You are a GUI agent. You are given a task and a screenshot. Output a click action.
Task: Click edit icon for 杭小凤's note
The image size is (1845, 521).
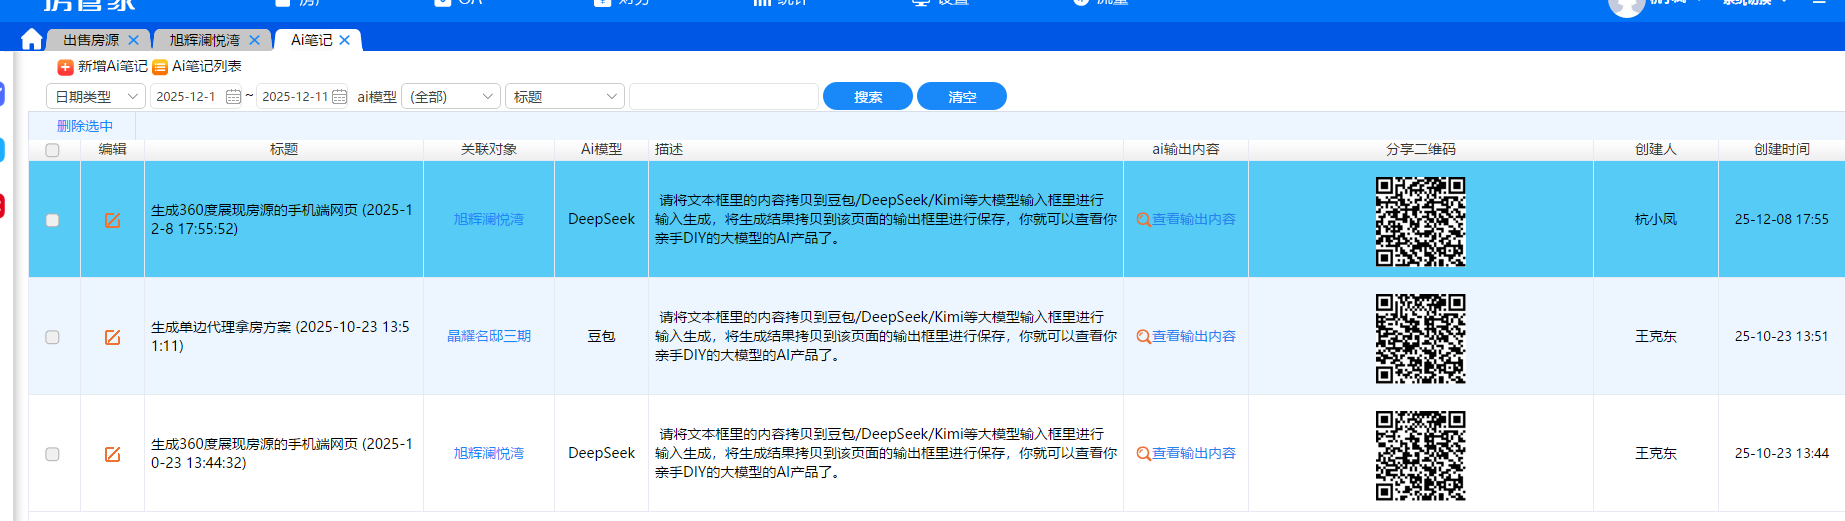point(112,220)
